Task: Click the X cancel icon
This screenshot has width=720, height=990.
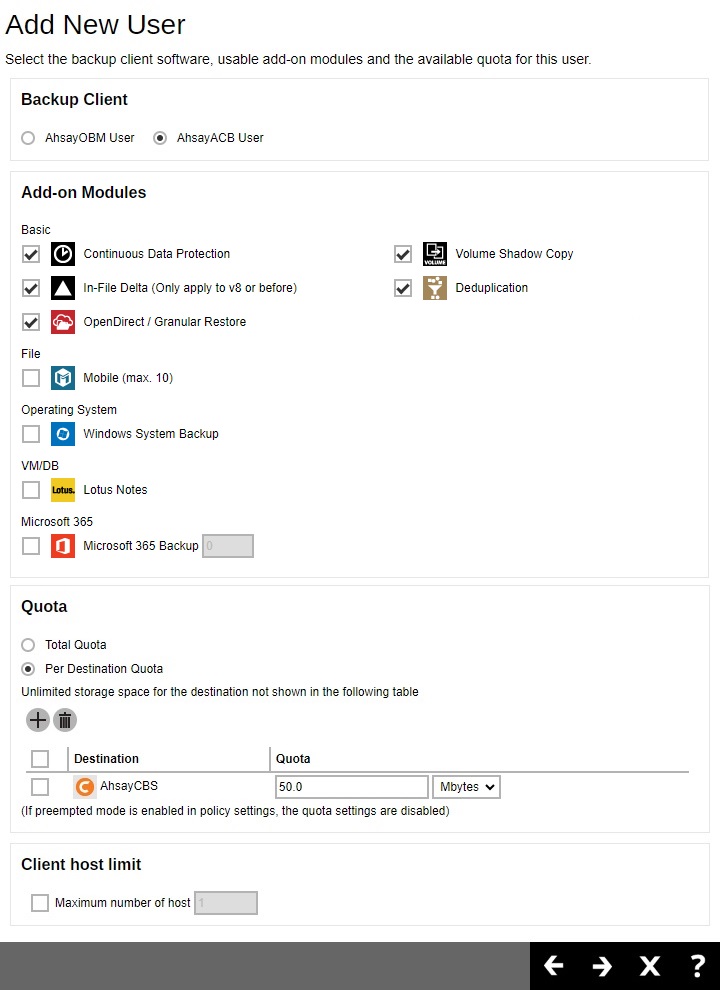Action: [650, 966]
